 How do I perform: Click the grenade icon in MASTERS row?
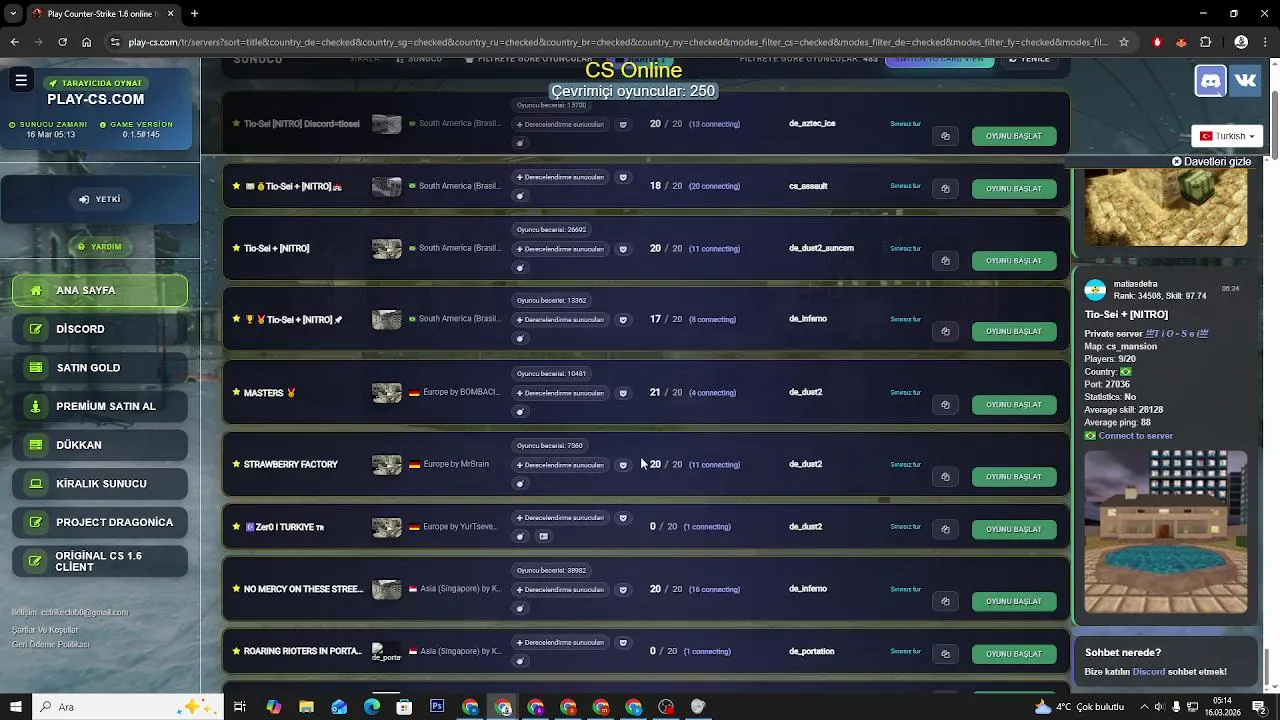[520, 411]
